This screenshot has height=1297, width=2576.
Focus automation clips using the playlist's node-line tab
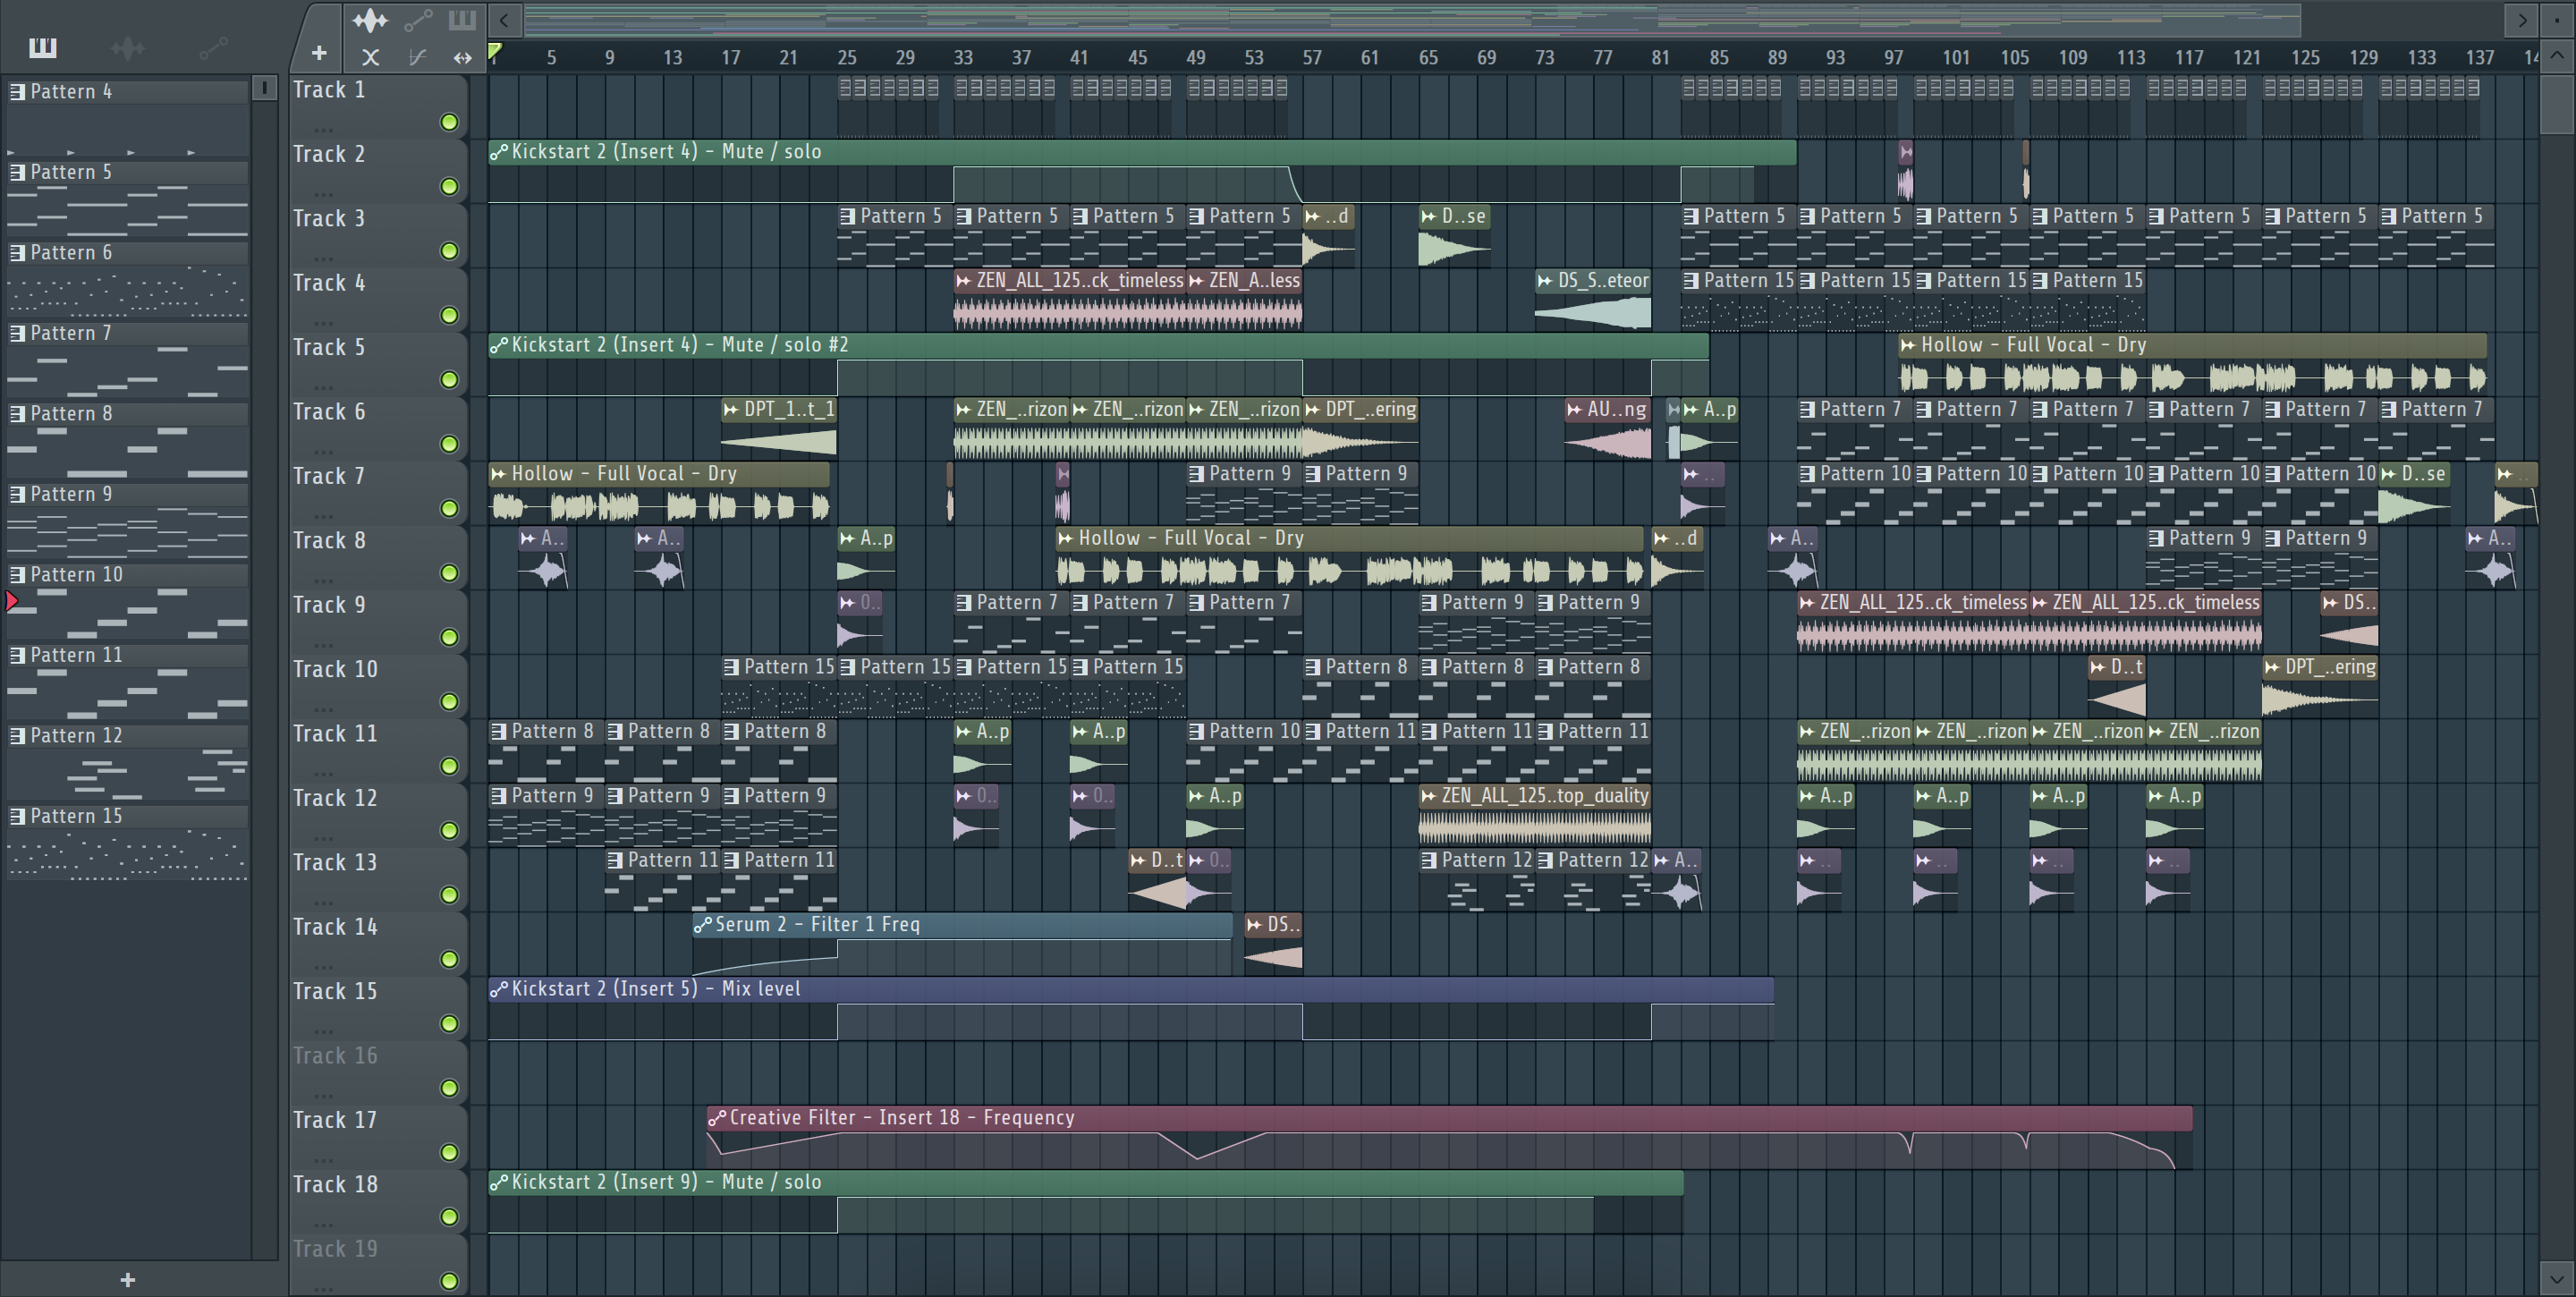click(418, 20)
